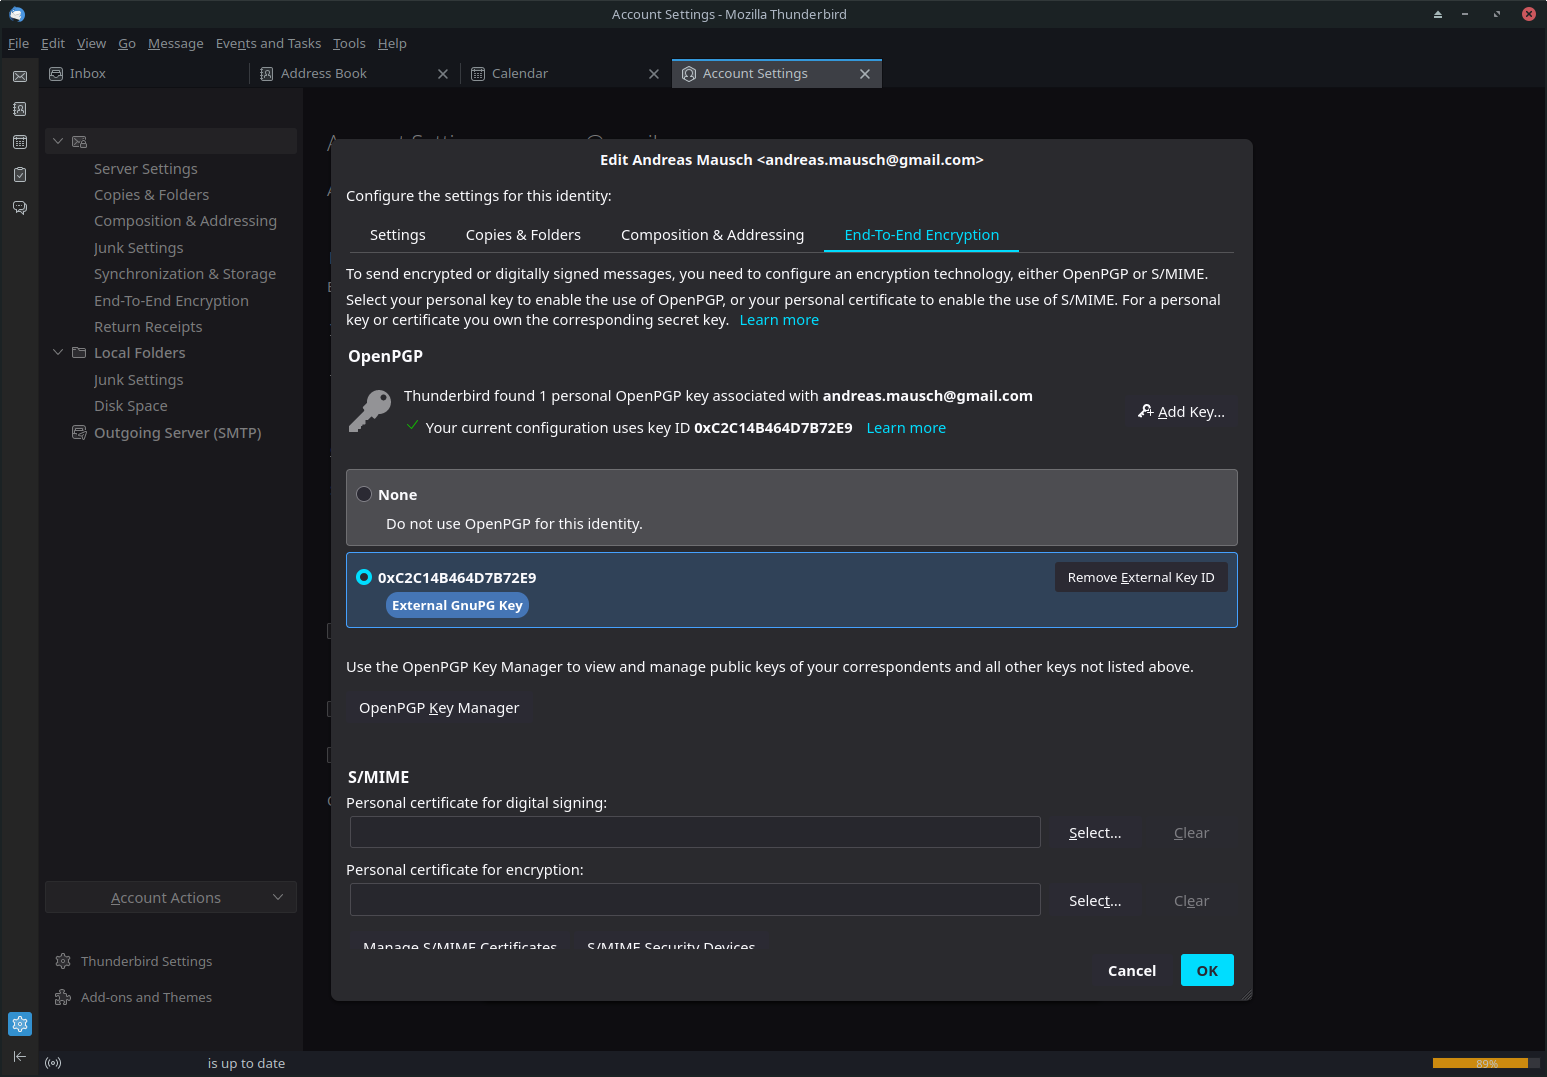This screenshot has width=1547, height=1077.
Task: Click the Outgoing Server SMTP icon
Action: (79, 432)
